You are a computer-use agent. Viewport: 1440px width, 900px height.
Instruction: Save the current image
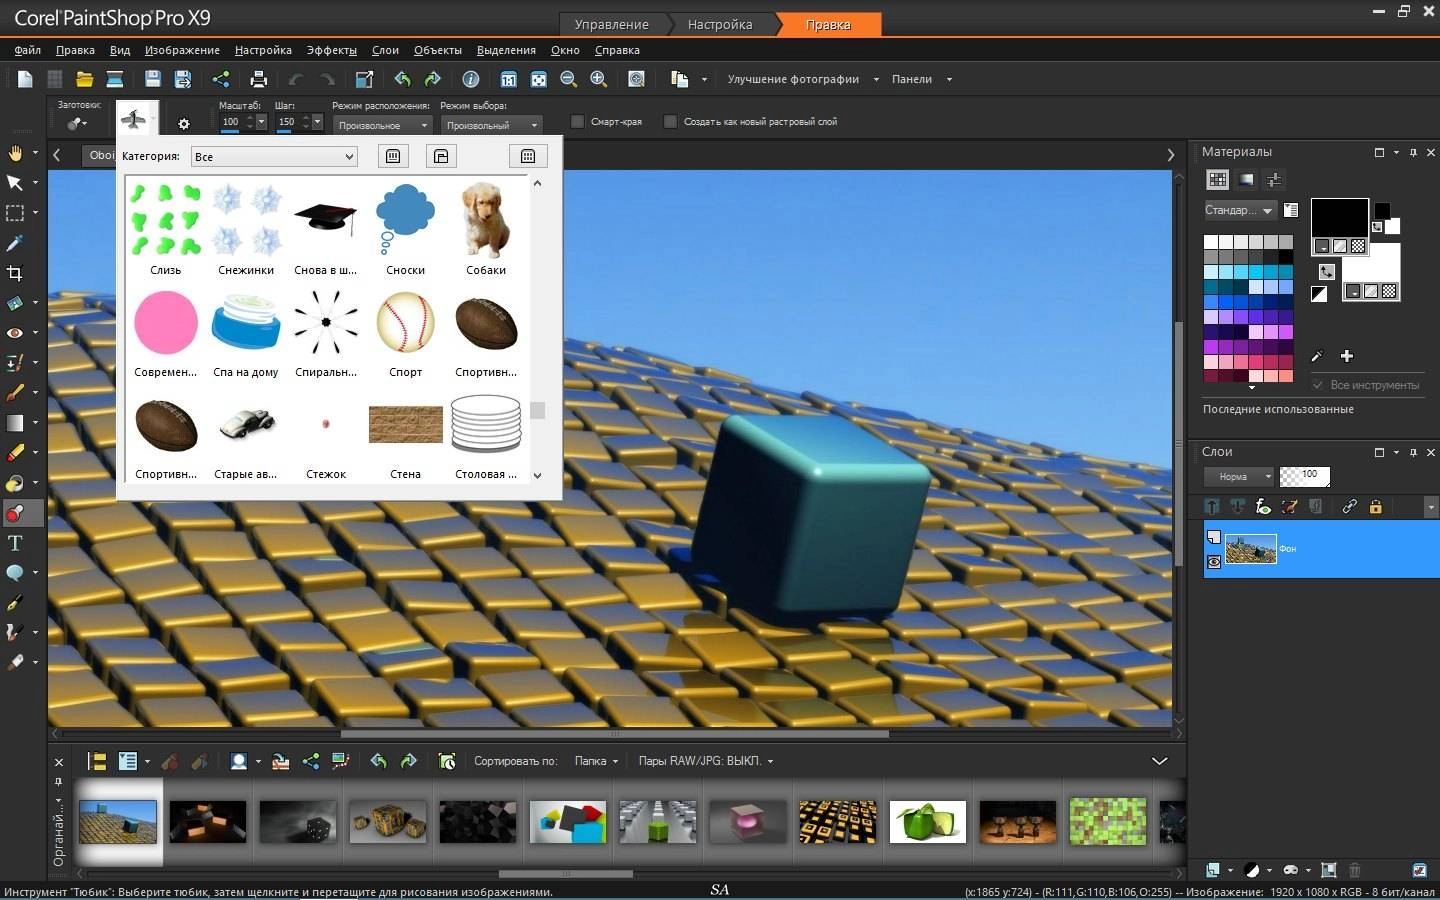pos(153,79)
